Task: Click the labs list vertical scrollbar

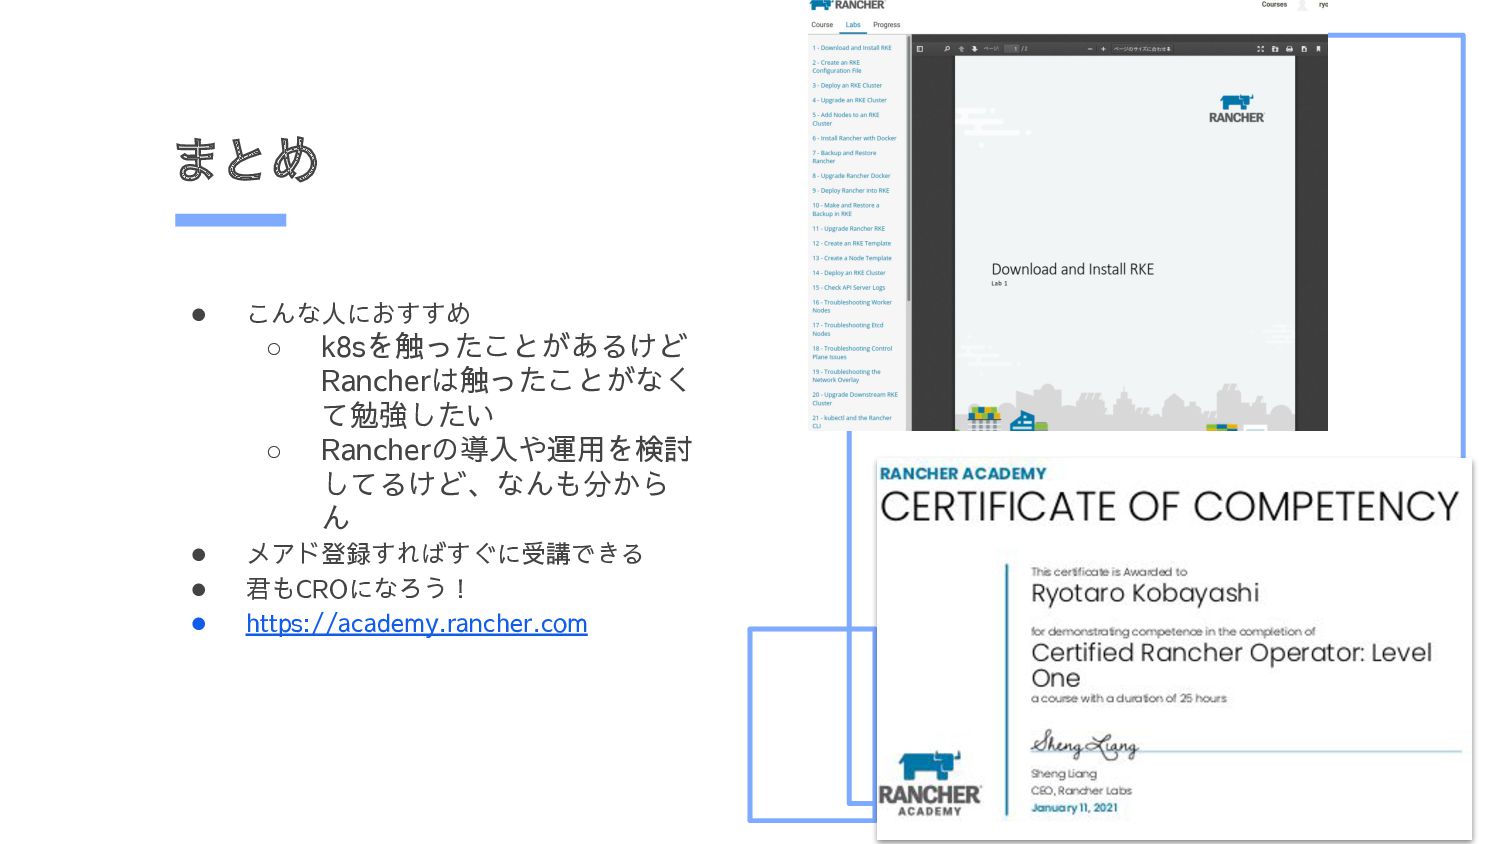Action: (908, 170)
